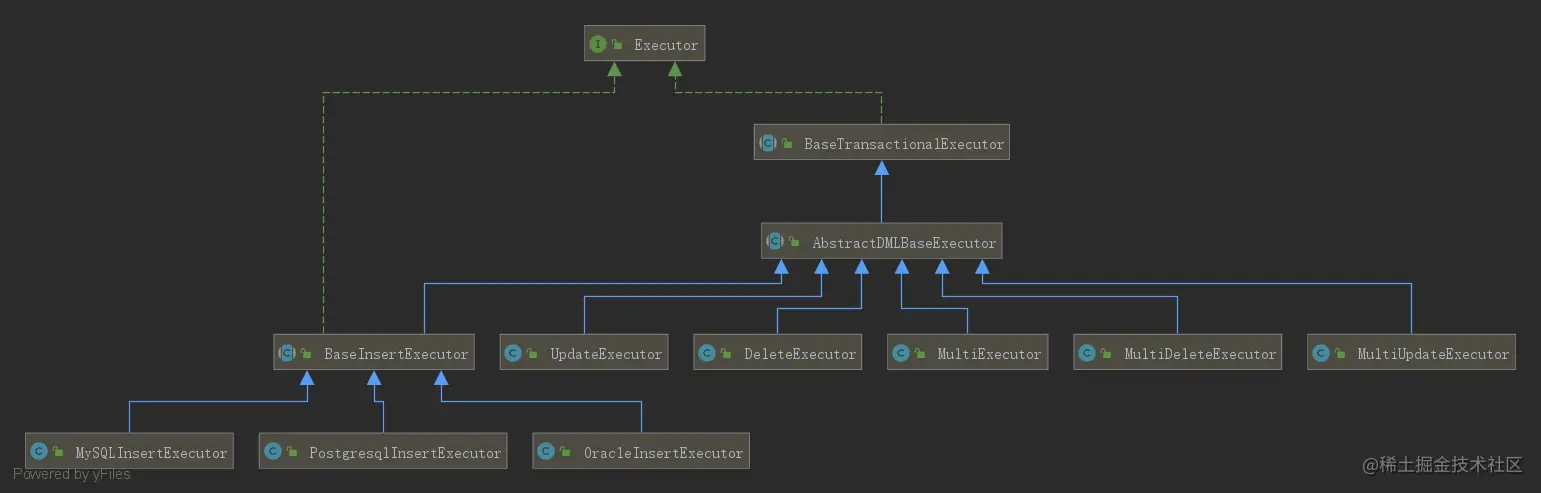Click the green lock icon on OracleInsertExecutor
Screen dimensions: 1541x493
[x=567, y=453]
